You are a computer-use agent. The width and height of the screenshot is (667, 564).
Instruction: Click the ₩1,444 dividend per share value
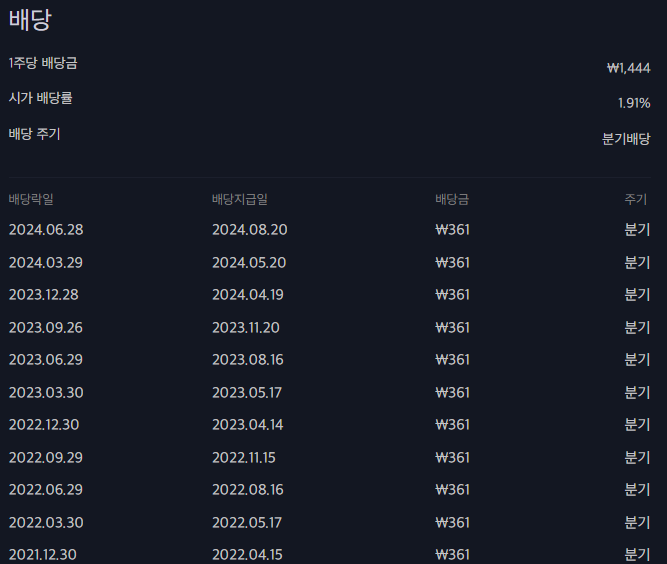[x=629, y=68]
